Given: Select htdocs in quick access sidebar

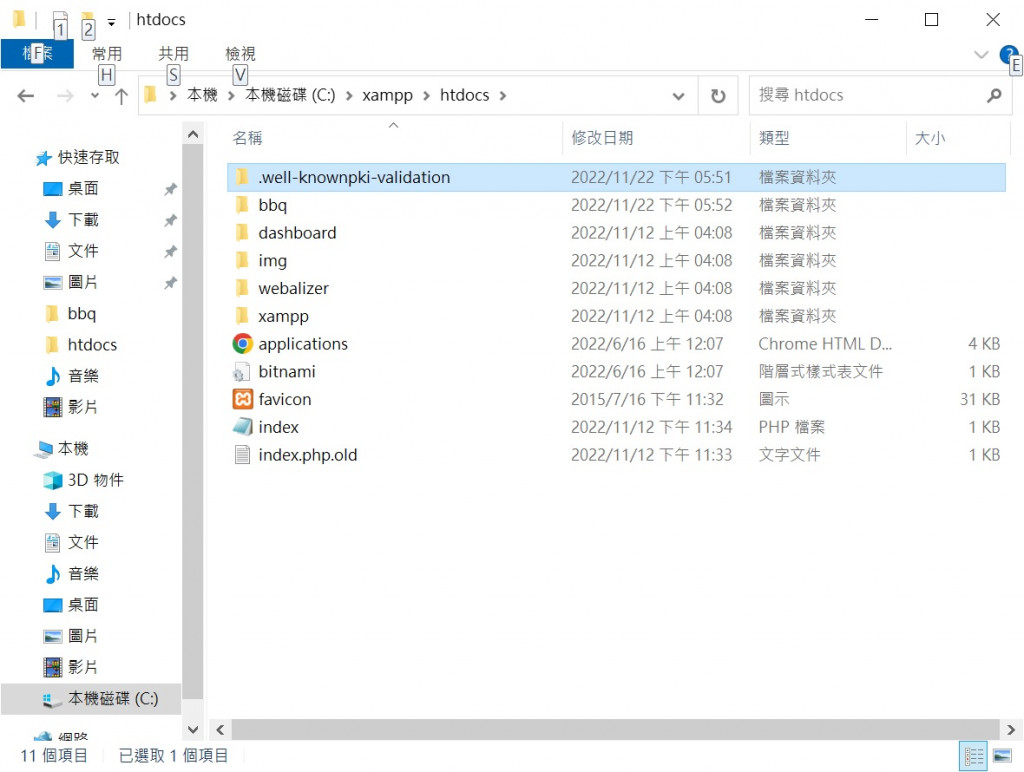Looking at the screenshot, I should pyautogui.click(x=82, y=345).
